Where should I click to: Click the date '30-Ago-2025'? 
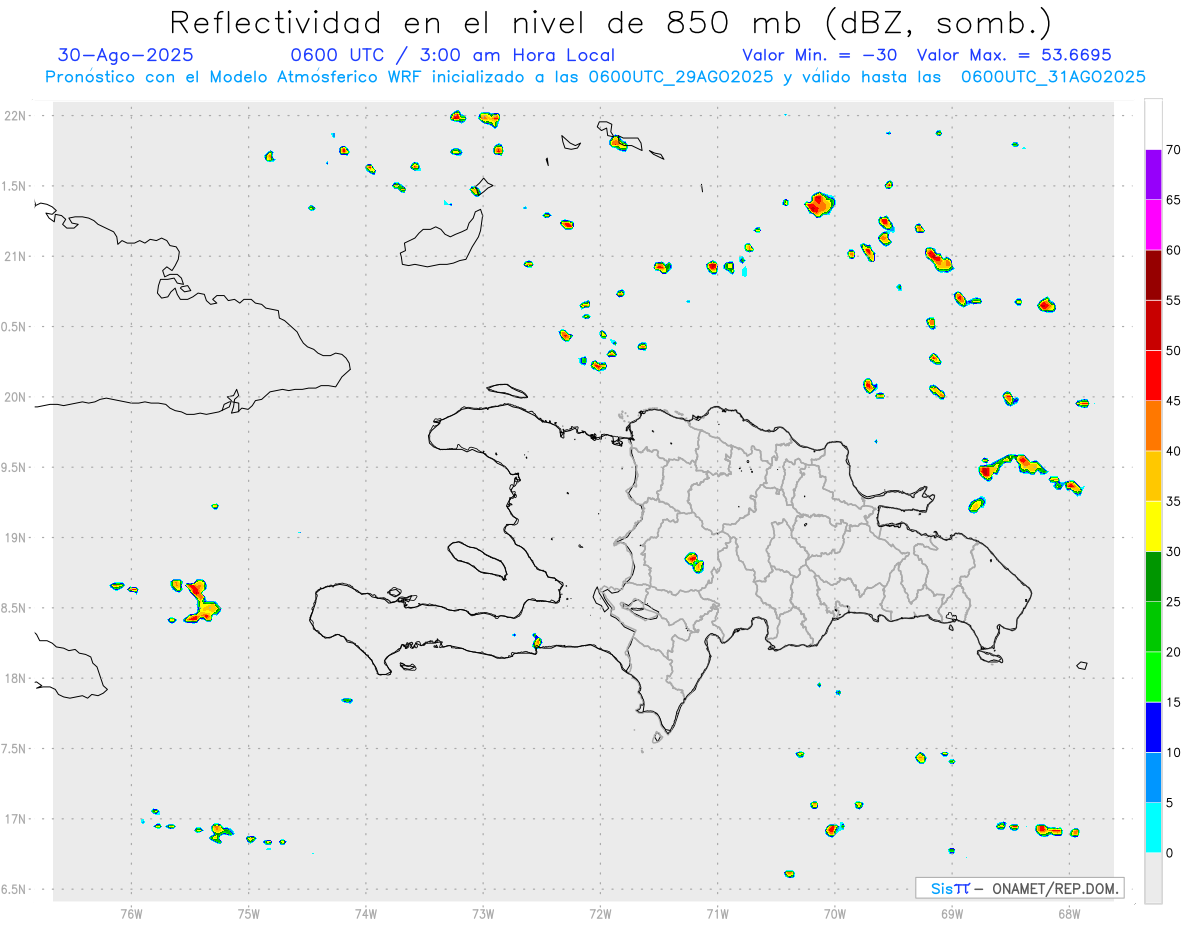tap(126, 55)
